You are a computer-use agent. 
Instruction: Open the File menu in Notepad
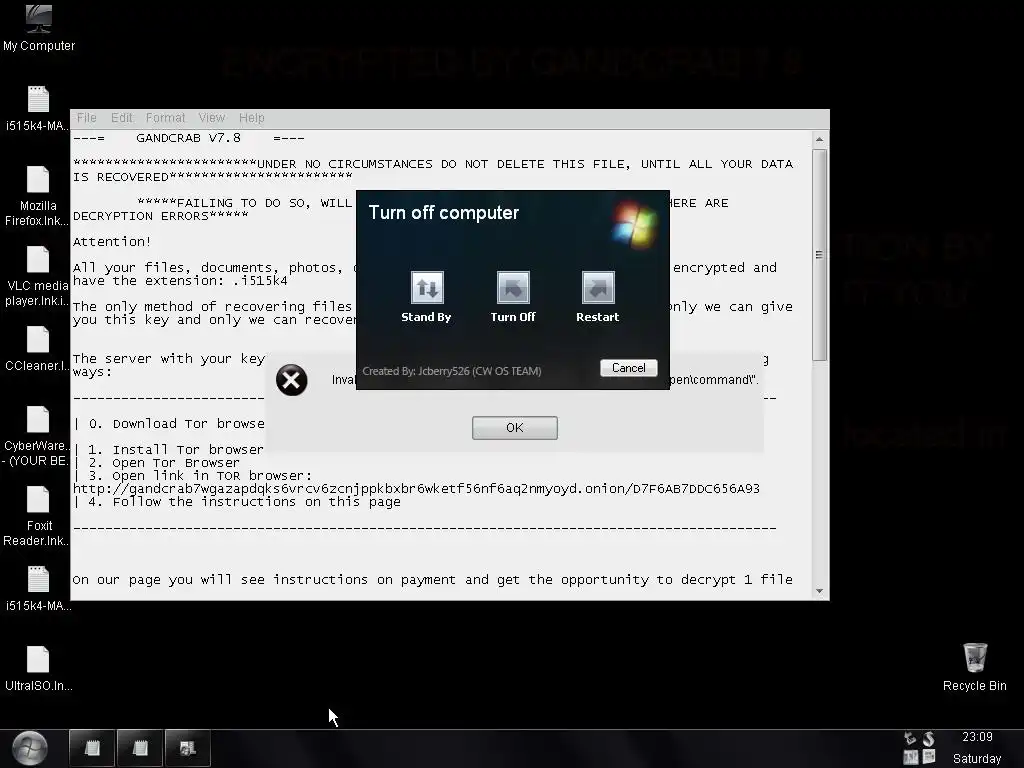pos(86,118)
